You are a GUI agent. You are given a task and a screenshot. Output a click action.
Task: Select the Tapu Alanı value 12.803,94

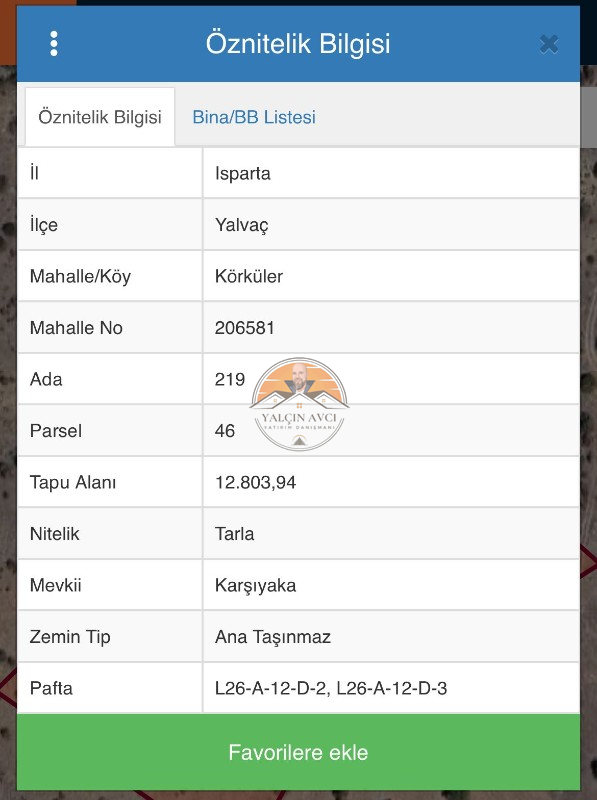(x=255, y=482)
